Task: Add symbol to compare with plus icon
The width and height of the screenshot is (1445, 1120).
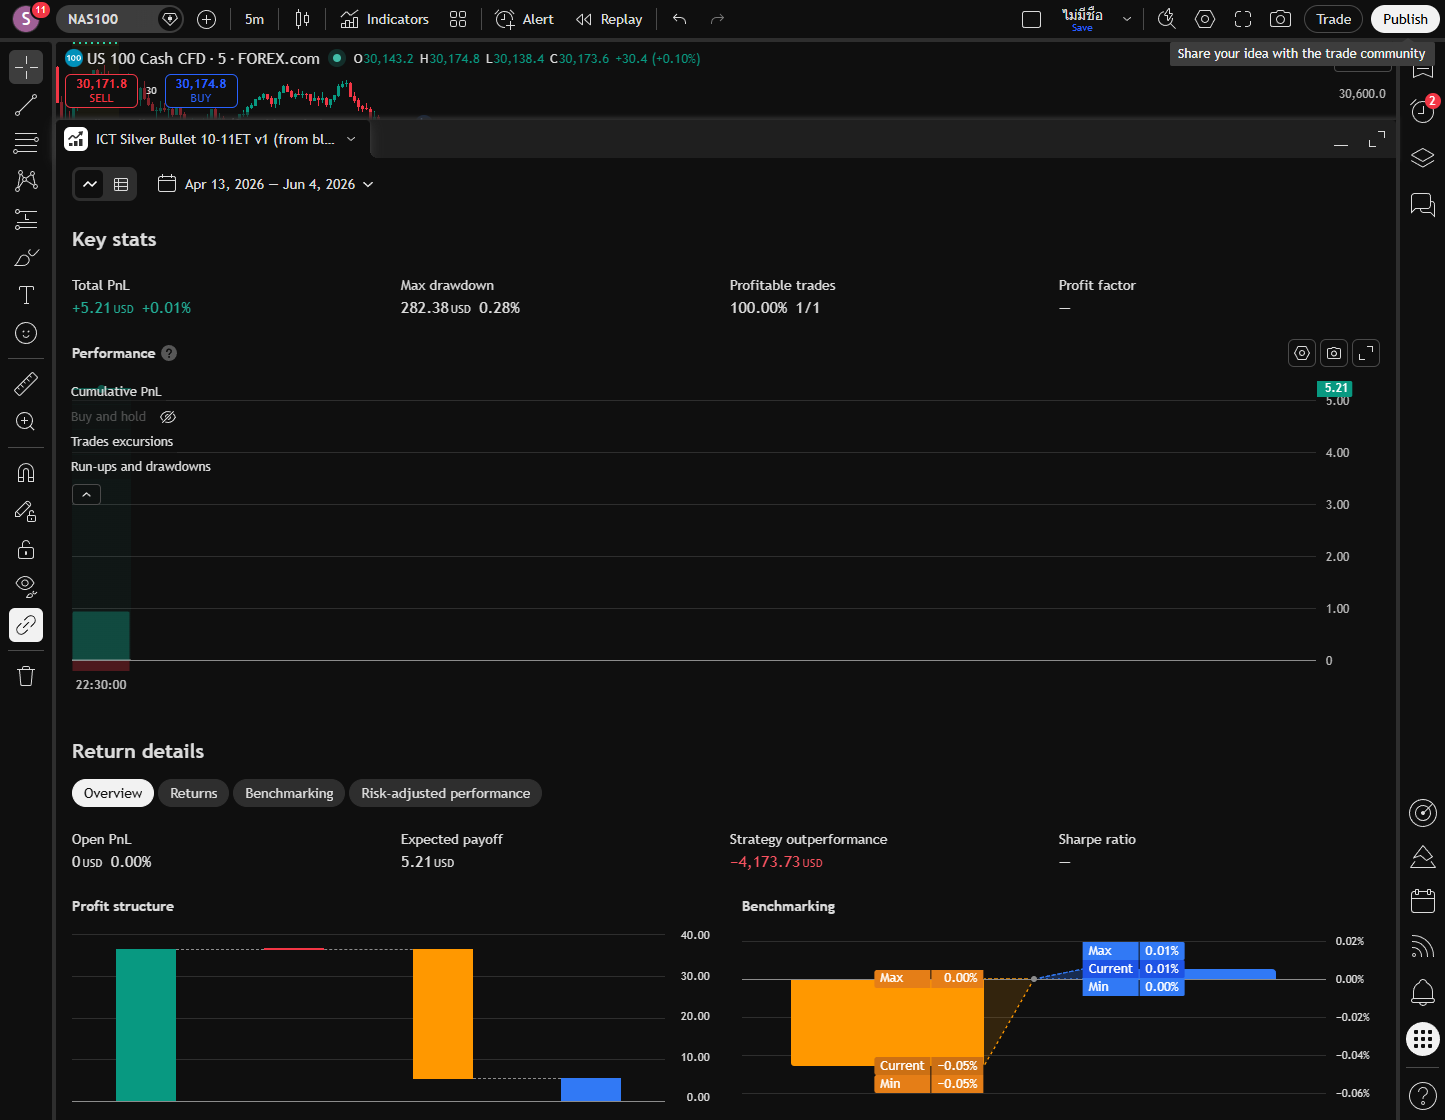Action: click(x=206, y=19)
